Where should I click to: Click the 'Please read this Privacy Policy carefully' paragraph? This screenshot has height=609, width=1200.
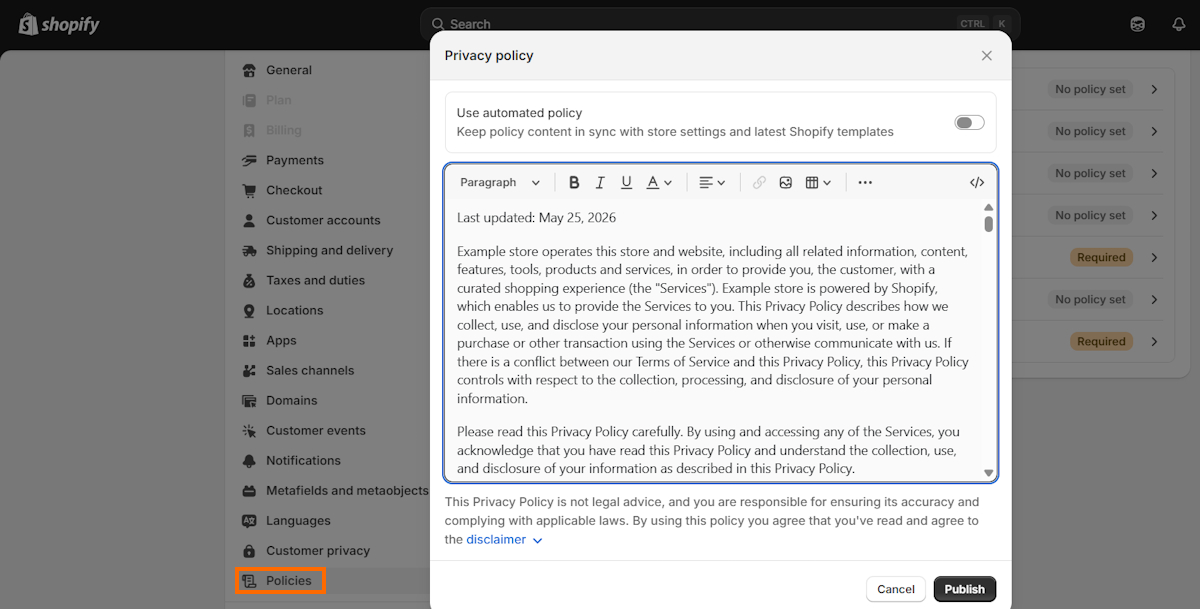click(x=709, y=450)
